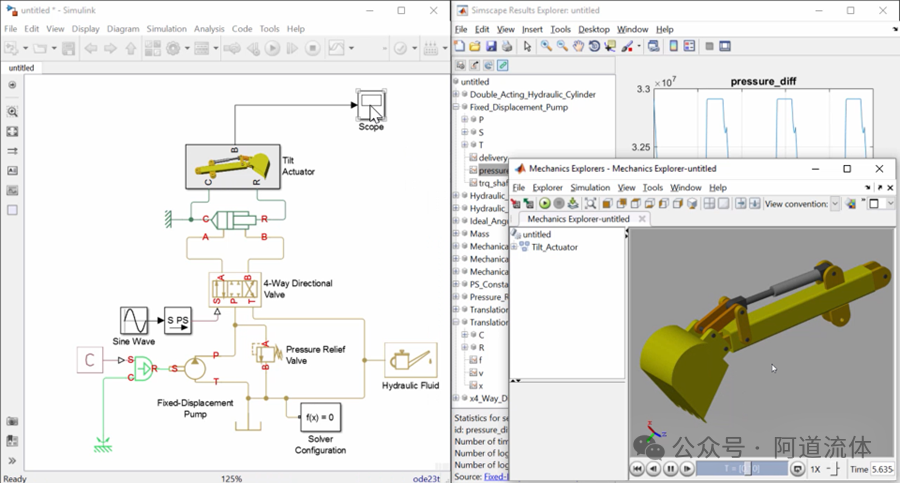Open Model Configuration Parameters gear icon
Screen dimensions: 900x483
173,48
